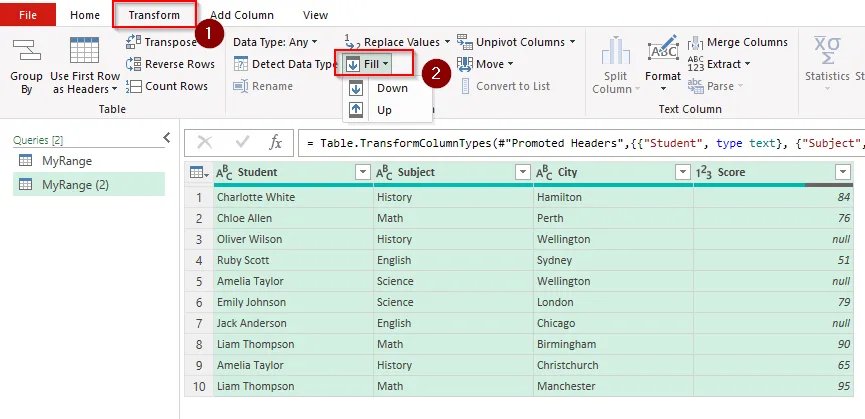Click Detect Data Type
Image resolution: width=865 pixels, height=419 pixels.
pyautogui.click(x=285, y=64)
